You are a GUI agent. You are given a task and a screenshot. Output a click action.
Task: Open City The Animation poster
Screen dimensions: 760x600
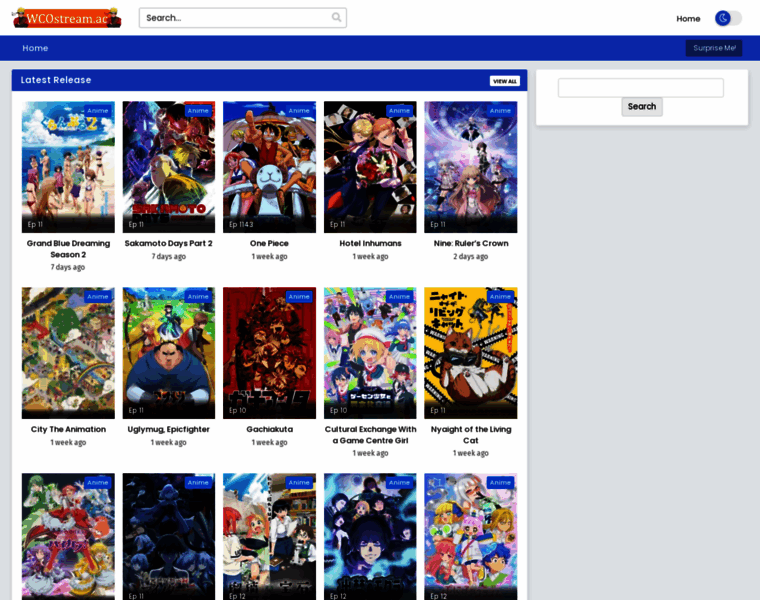click(x=68, y=352)
